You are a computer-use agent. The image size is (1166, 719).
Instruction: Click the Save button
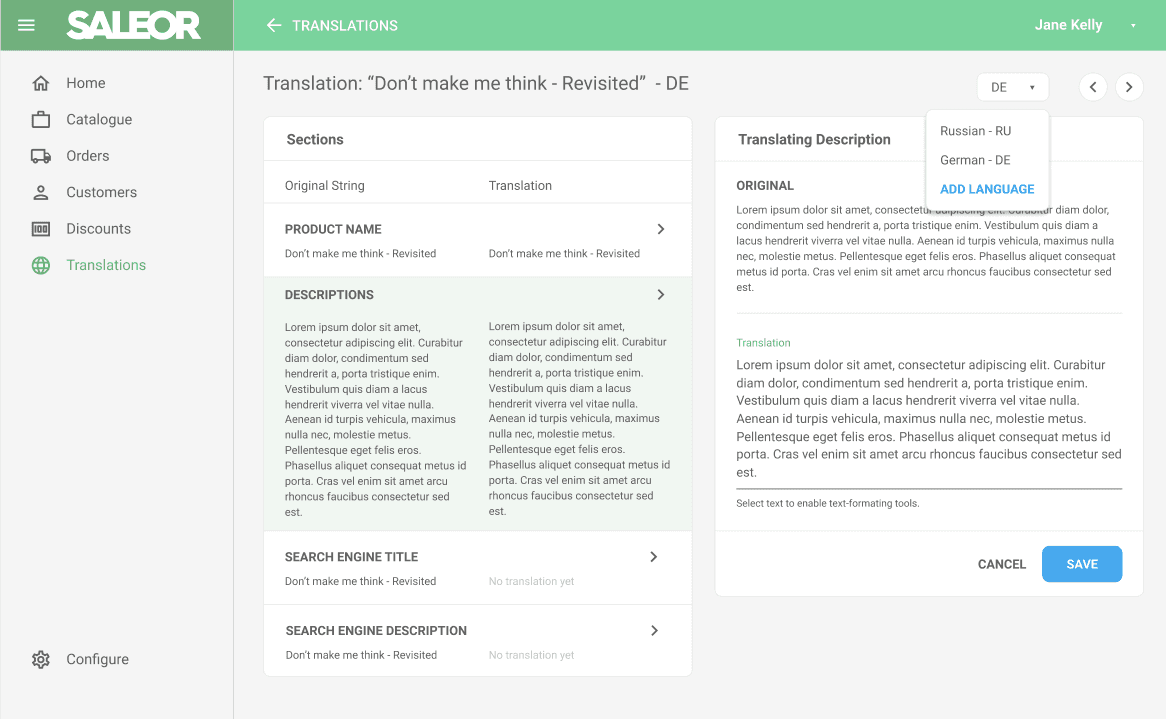[x=1082, y=564]
